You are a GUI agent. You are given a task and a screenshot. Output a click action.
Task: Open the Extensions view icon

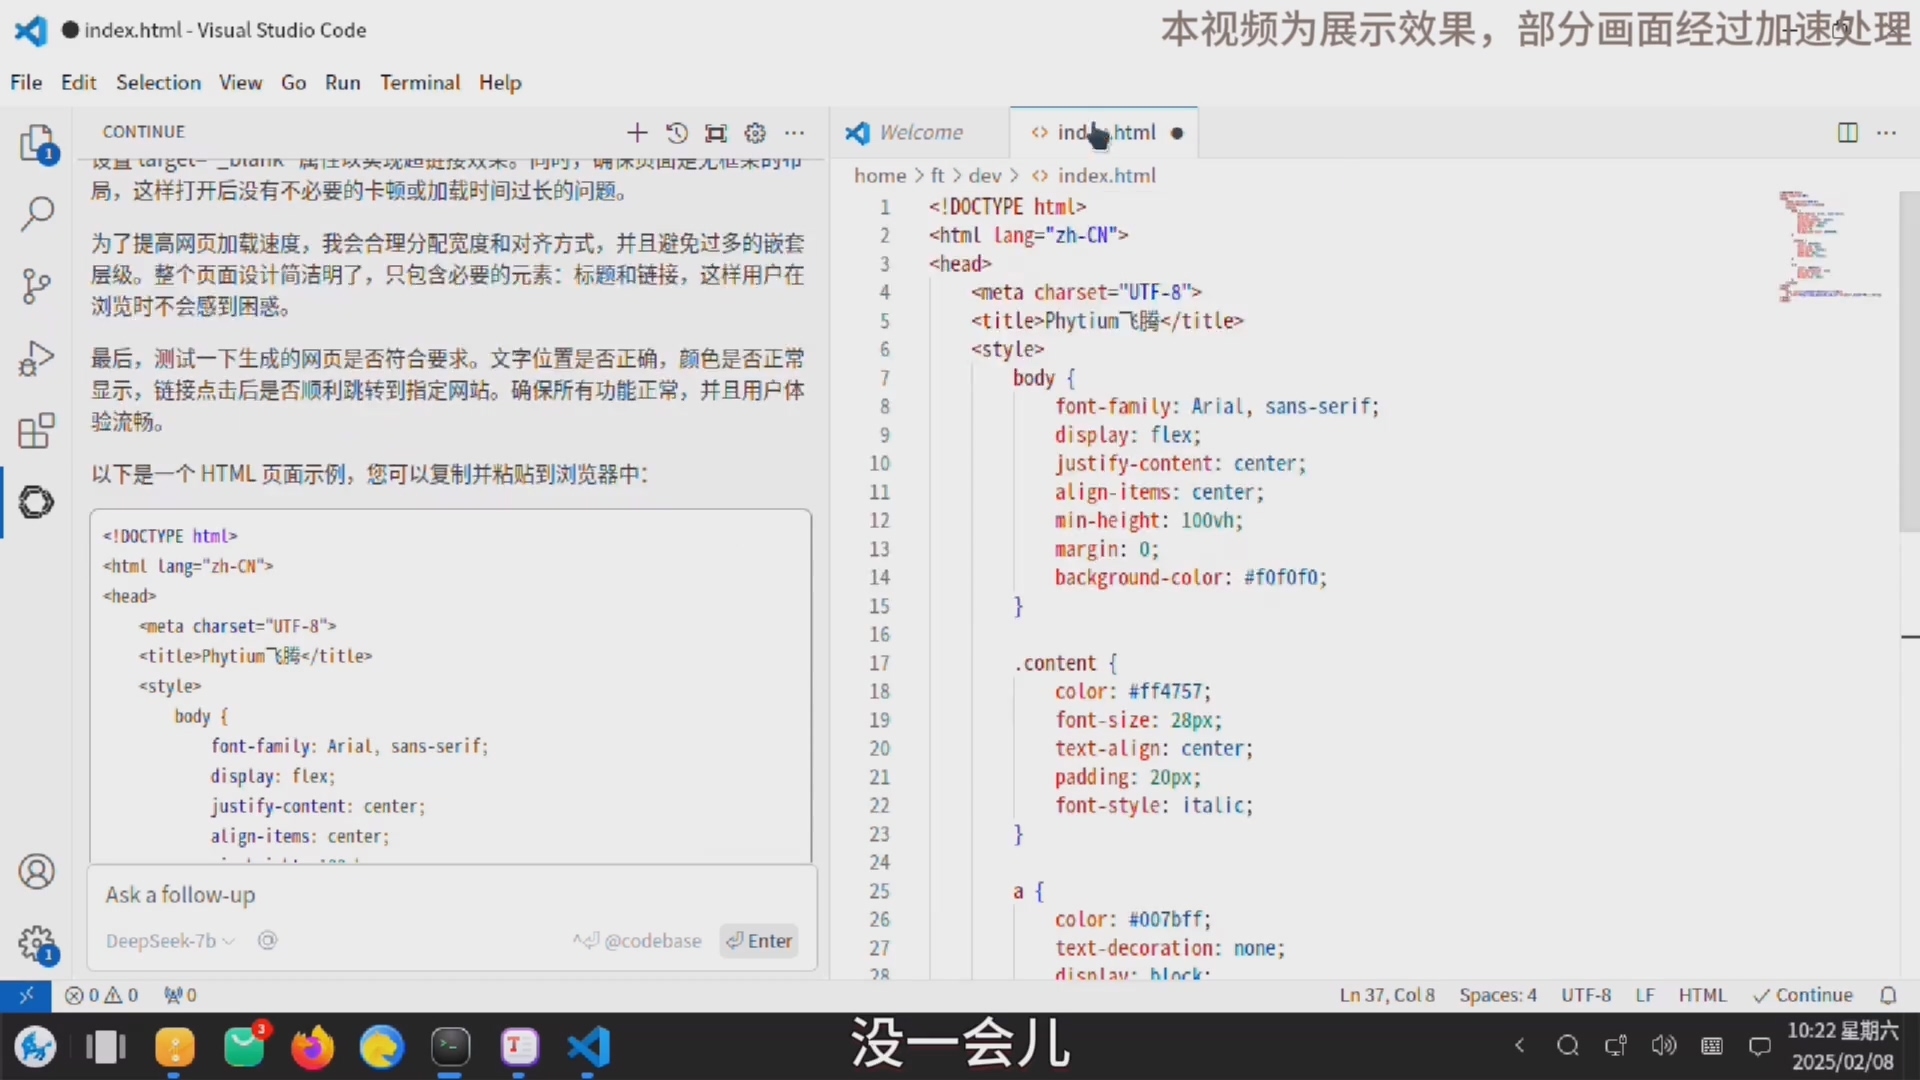click(x=37, y=431)
